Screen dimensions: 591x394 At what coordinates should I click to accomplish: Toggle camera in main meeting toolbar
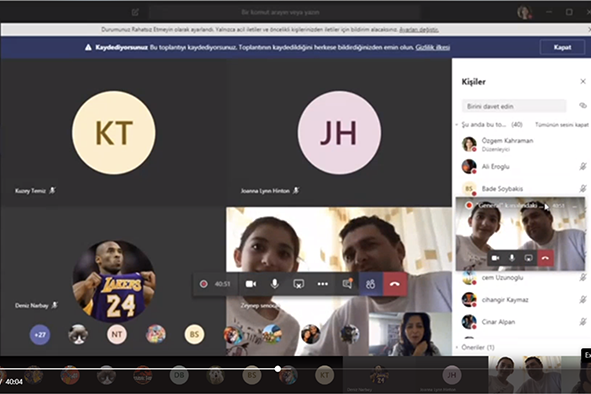coord(251,284)
